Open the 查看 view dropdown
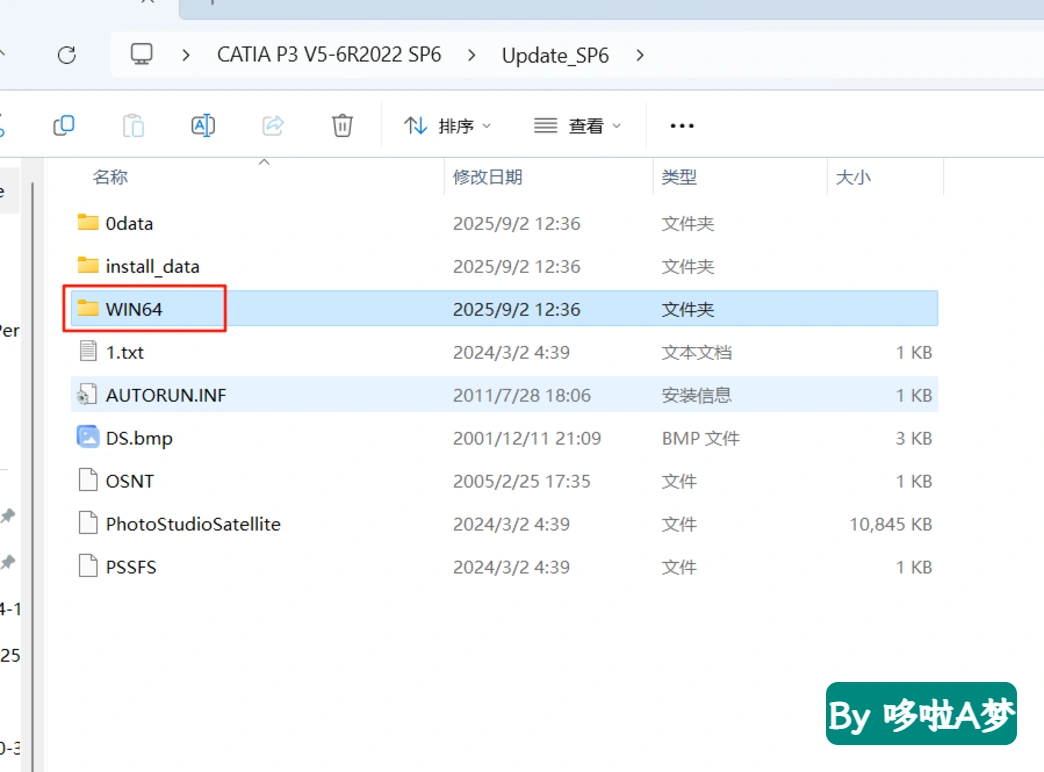This screenshot has height=772, width=1044. (x=577, y=125)
